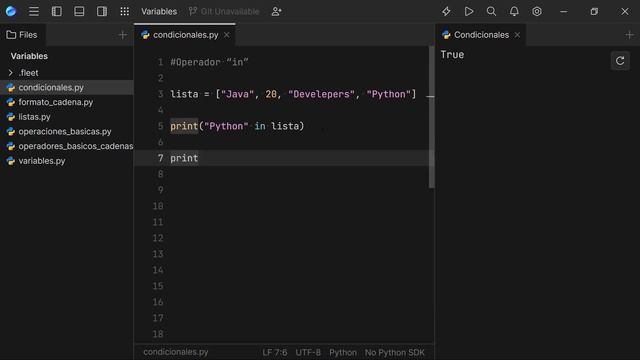Run the program with play icon
Image resolution: width=640 pixels, height=360 pixels.
(469, 11)
